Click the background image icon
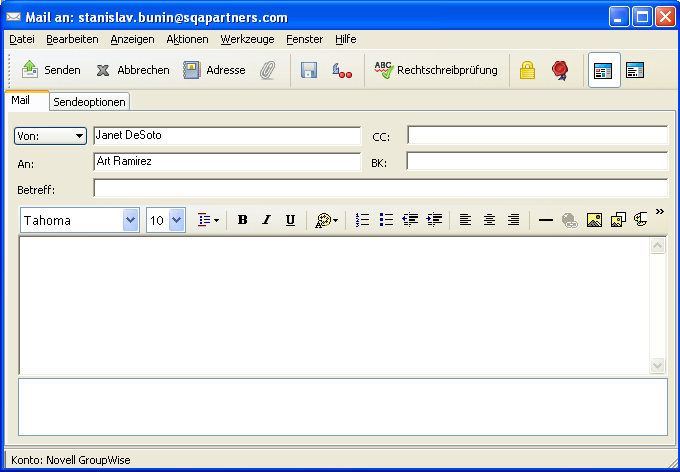Image resolution: width=680 pixels, height=472 pixels. click(x=618, y=220)
